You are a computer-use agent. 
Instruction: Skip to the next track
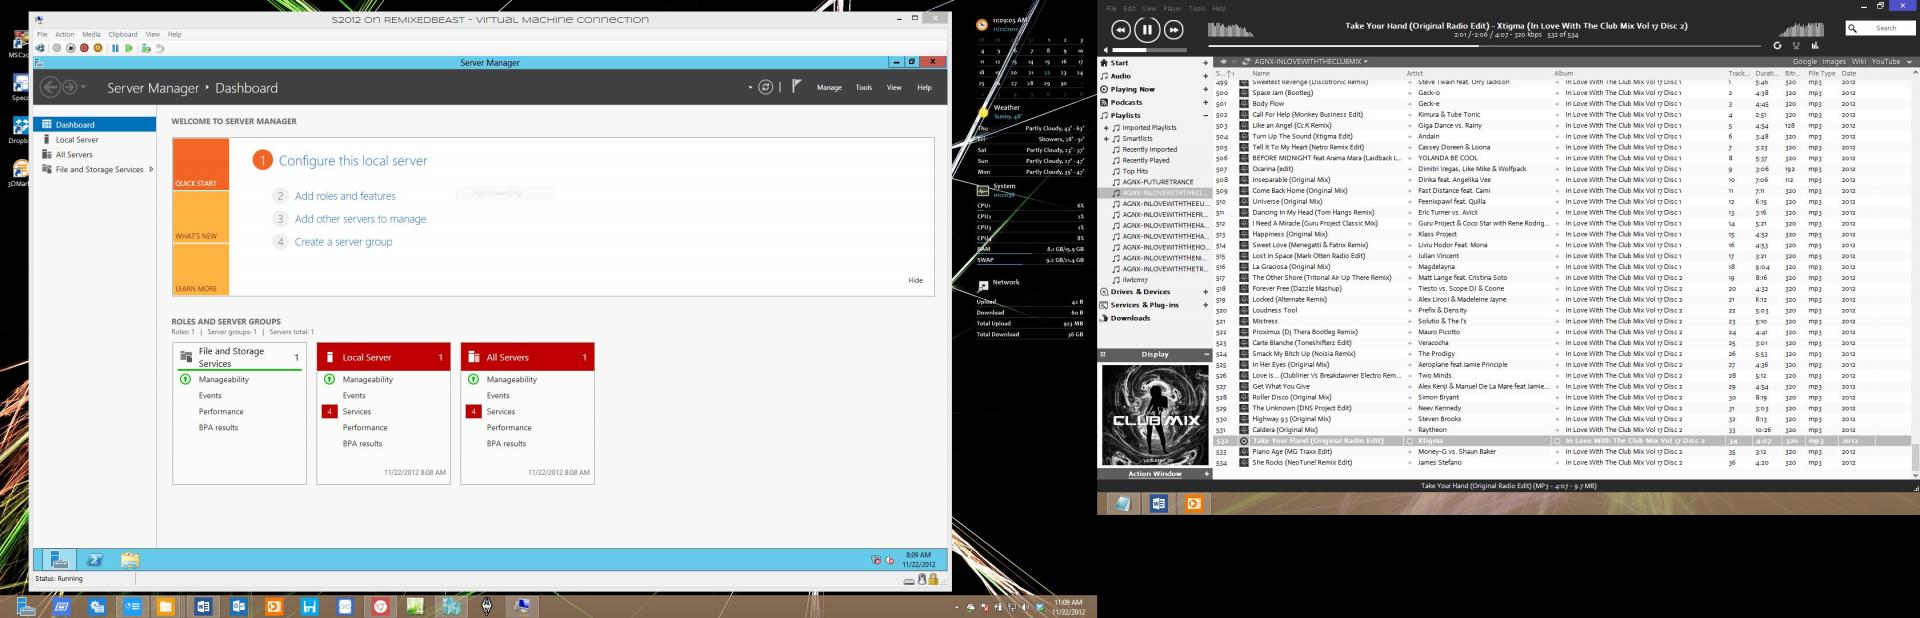(x=1174, y=30)
